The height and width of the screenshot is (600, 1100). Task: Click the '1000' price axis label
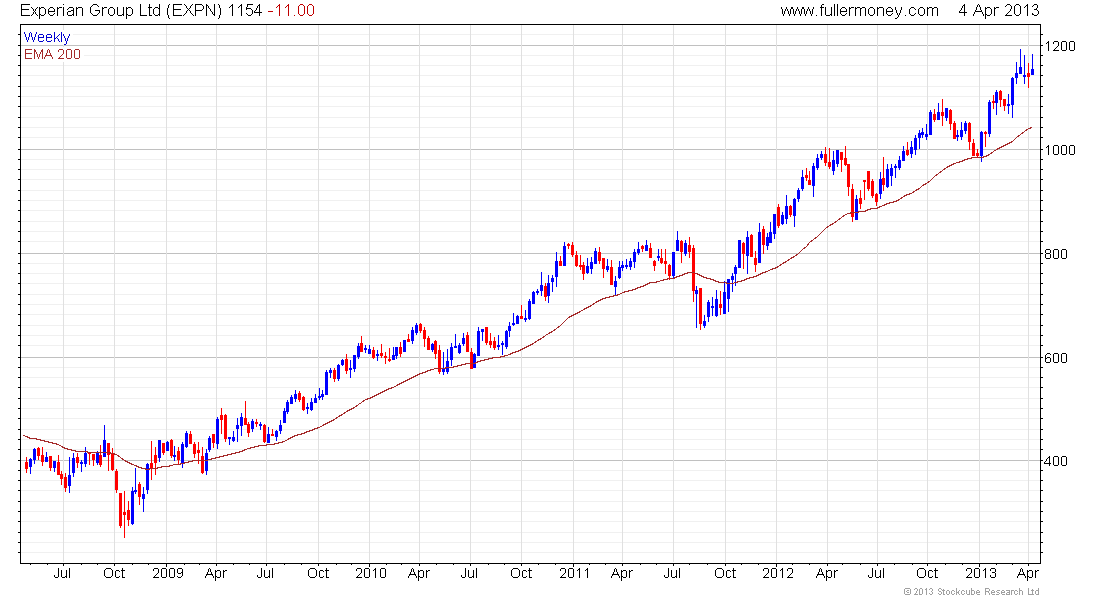click(x=1060, y=150)
